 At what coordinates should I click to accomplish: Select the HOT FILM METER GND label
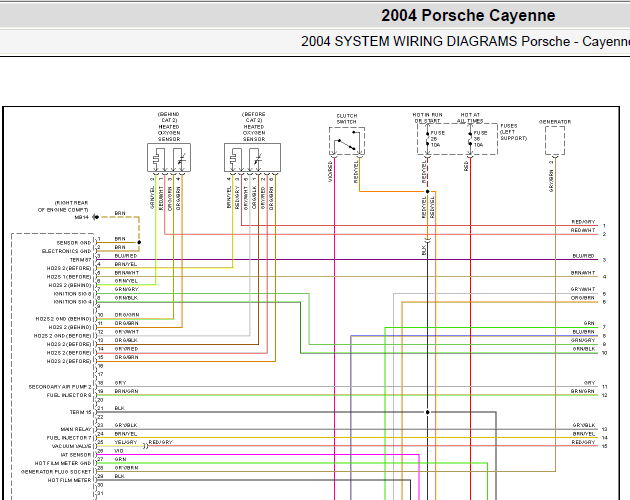coord(63,463)
